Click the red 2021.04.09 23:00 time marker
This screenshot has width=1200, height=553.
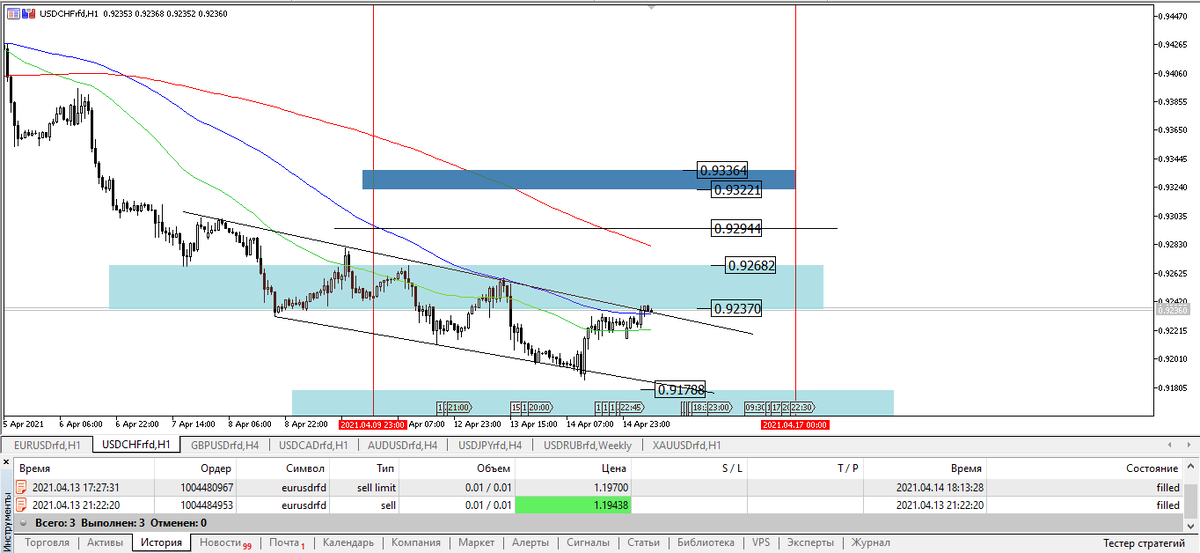tap(372, 425)
